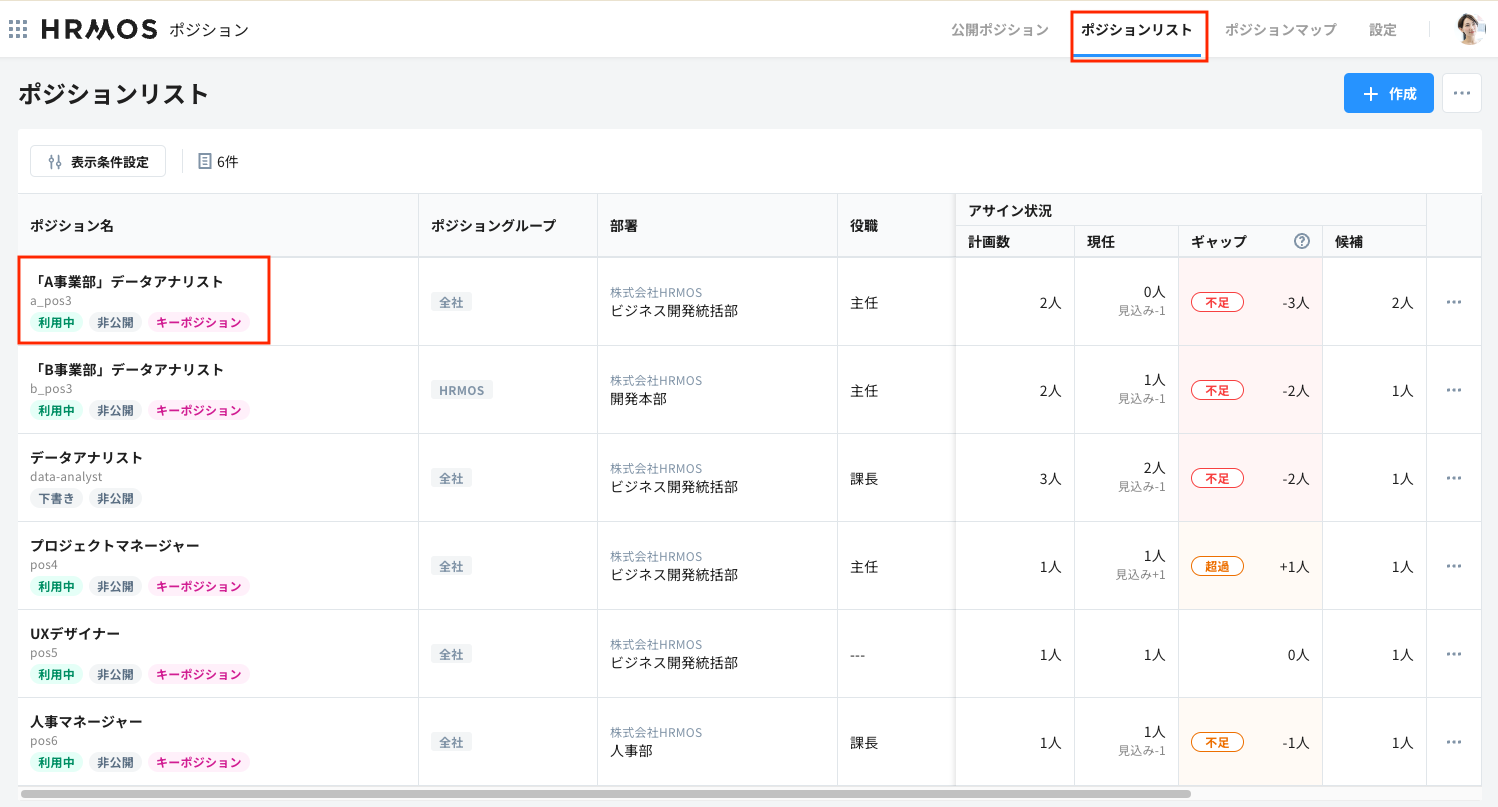Switch to the ポジションマップ tab

(x=1280, y=30)
